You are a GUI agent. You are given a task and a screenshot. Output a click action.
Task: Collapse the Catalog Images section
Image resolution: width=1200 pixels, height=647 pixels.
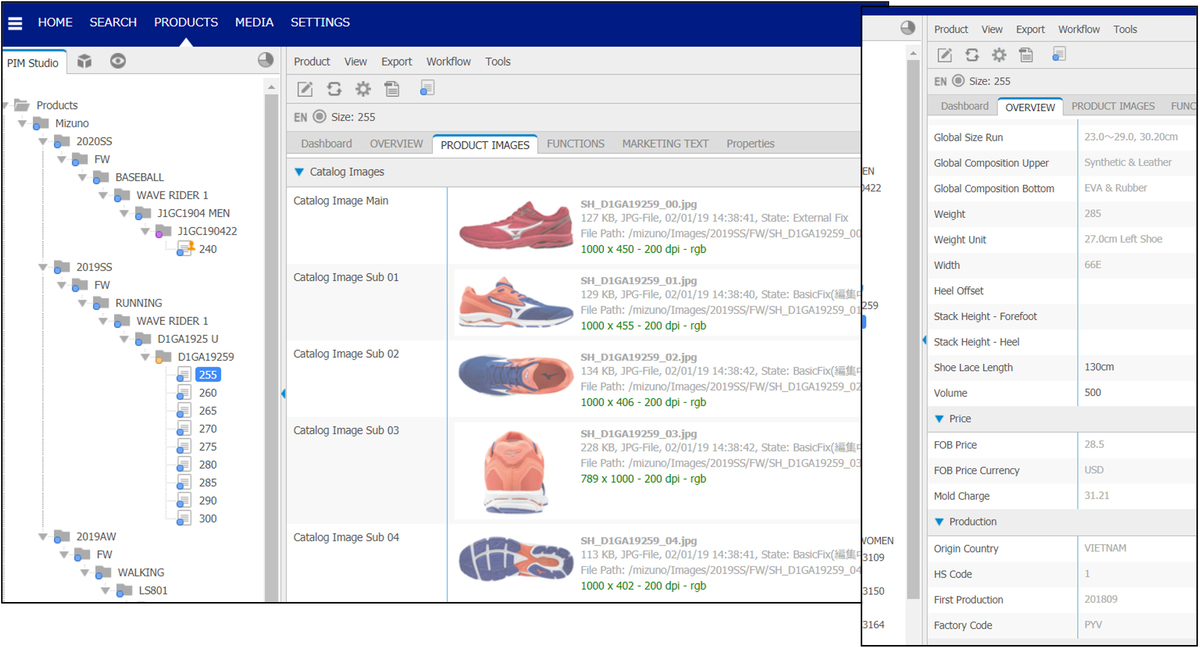click(x=299, y=172)
